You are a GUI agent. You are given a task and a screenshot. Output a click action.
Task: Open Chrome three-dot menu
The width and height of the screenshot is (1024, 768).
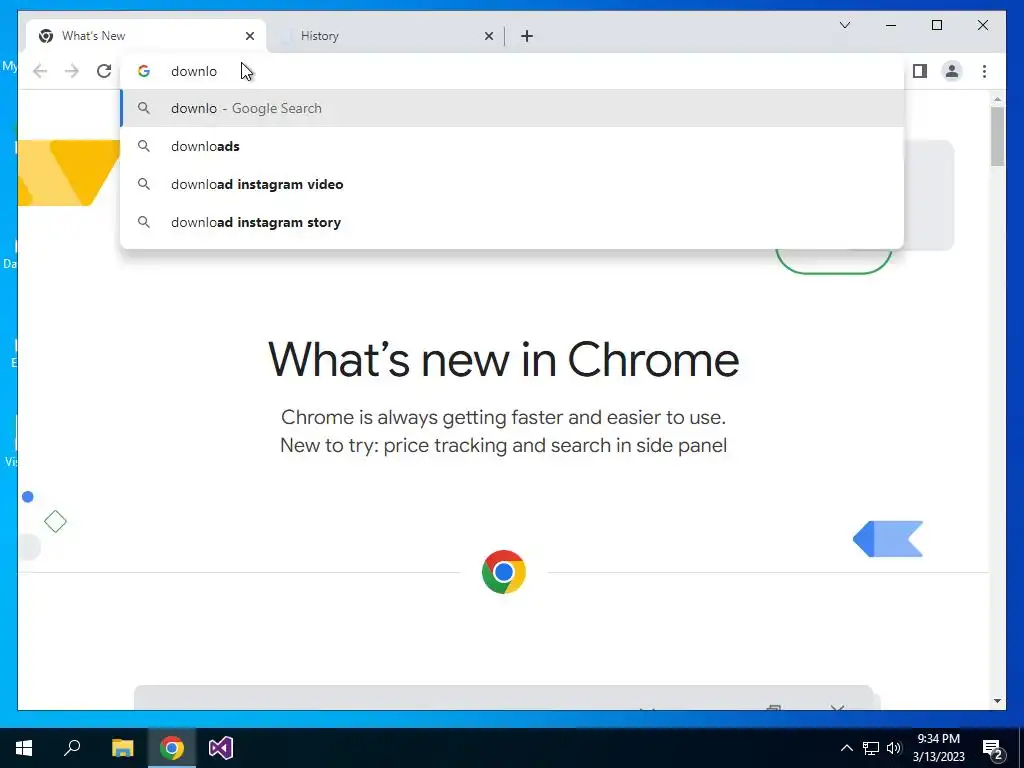[984, 71]
